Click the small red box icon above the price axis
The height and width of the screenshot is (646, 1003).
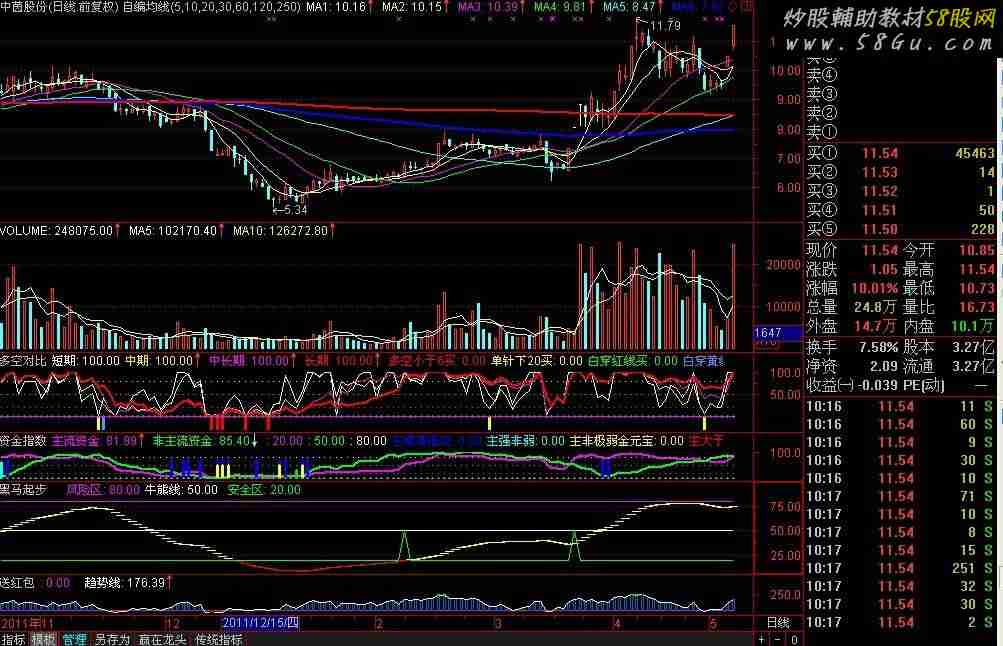(749, 6)
